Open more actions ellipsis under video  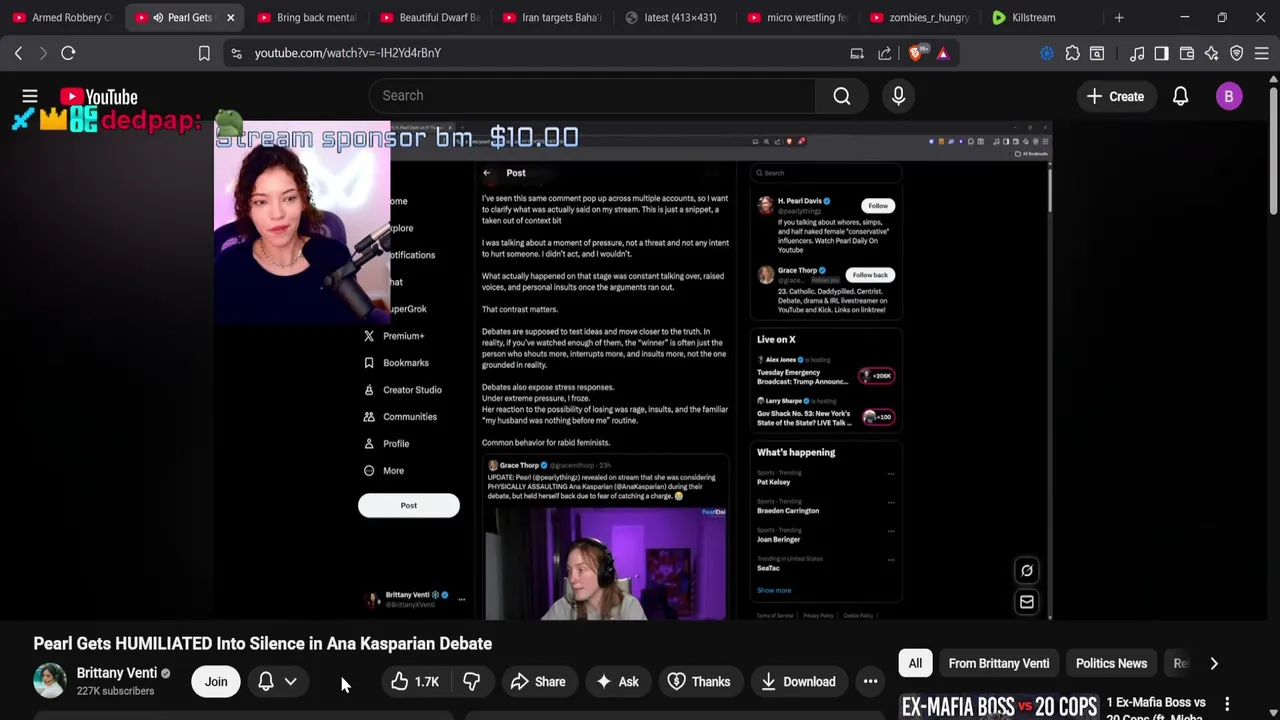(x=870, y=682)
